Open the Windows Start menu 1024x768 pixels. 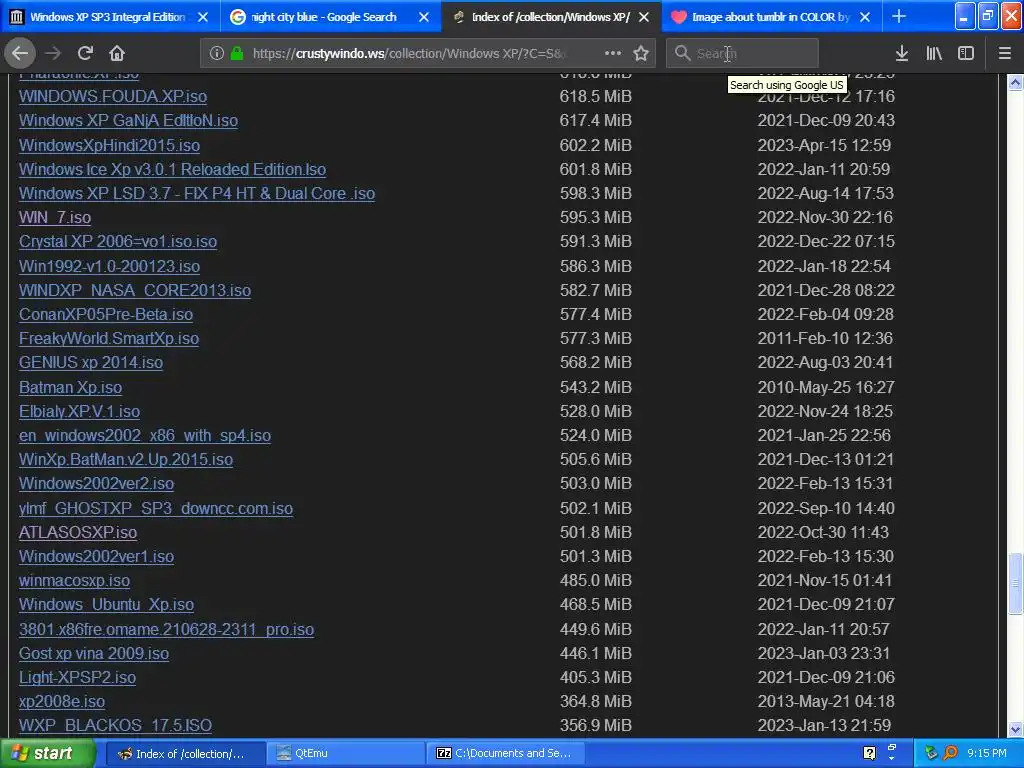point(47,754)
